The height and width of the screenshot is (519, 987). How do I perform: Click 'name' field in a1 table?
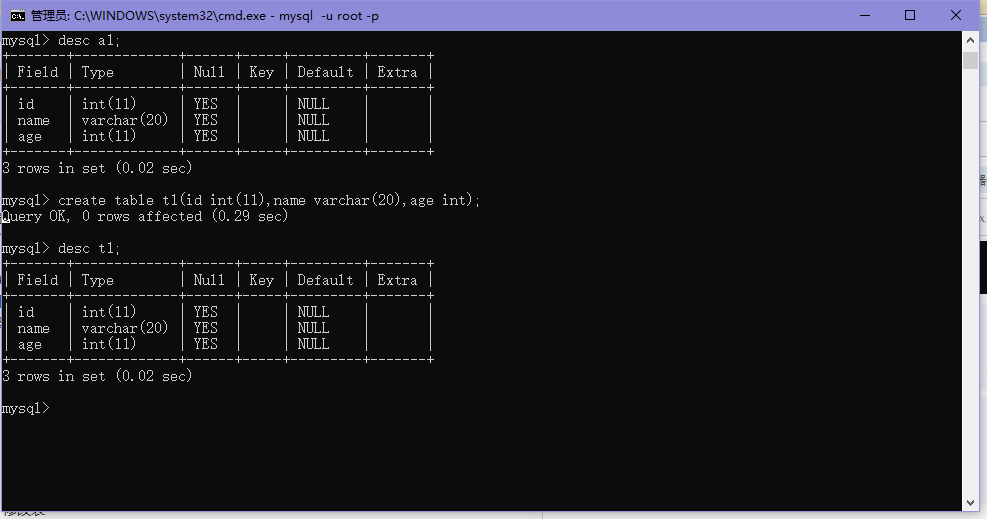click(33, 120)
